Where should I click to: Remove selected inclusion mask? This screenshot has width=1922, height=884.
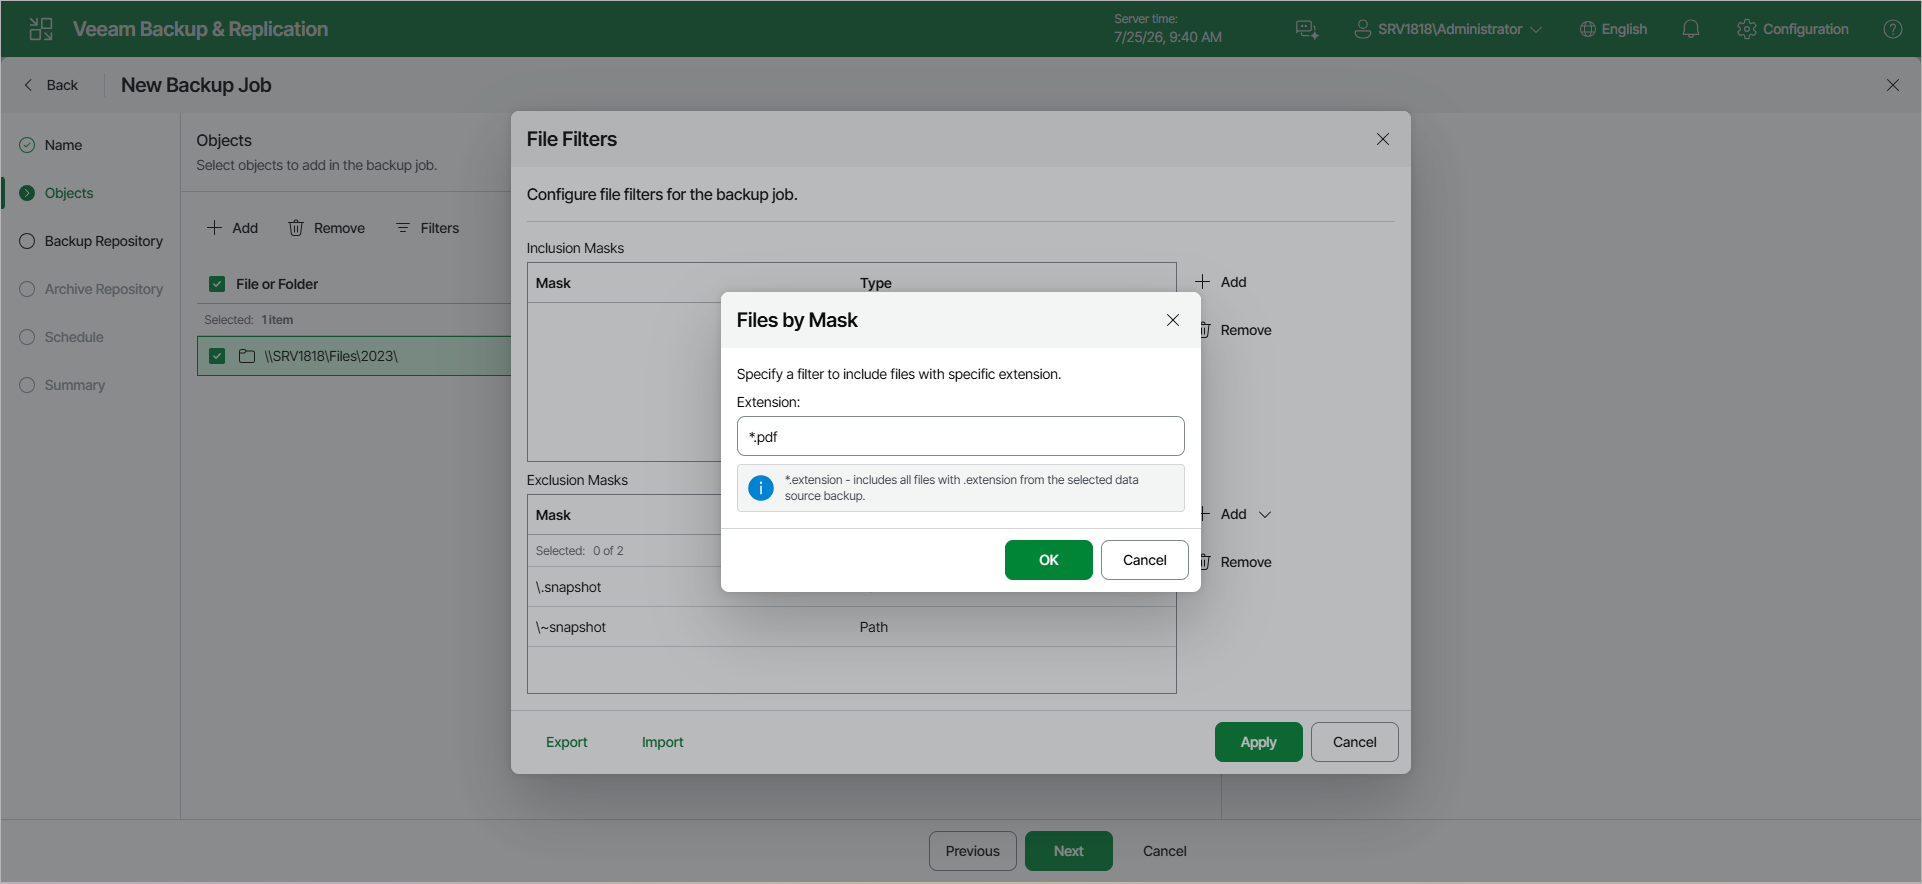1235,330
